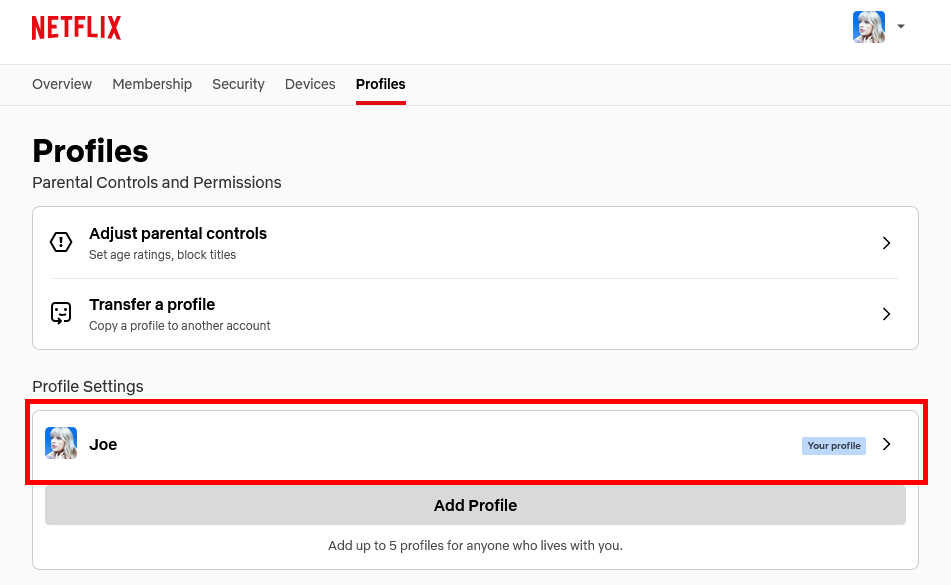This screenshot has height=585, width=951.
Task: Click the account avatar in the header
Action: pyautogui.click(x=868, y=27)
